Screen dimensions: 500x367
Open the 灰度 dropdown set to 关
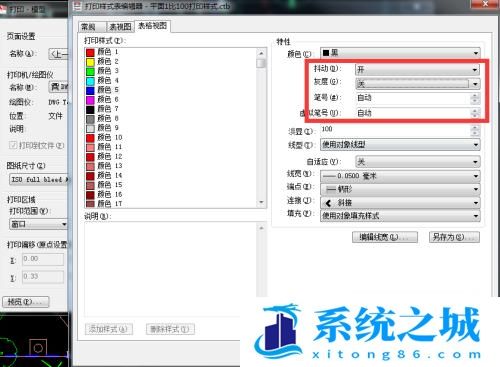point(417,84)
